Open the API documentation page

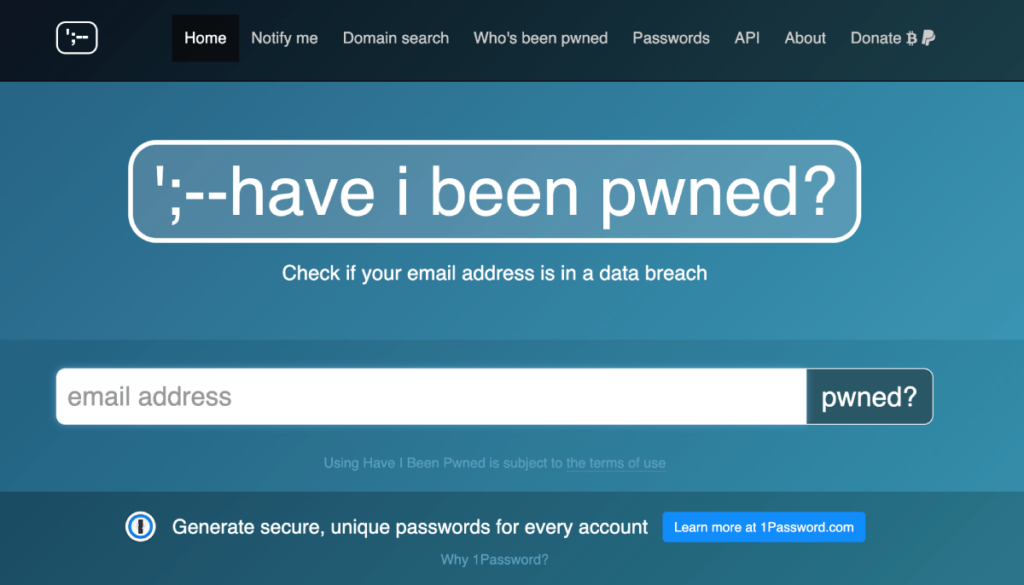[746, 38]
